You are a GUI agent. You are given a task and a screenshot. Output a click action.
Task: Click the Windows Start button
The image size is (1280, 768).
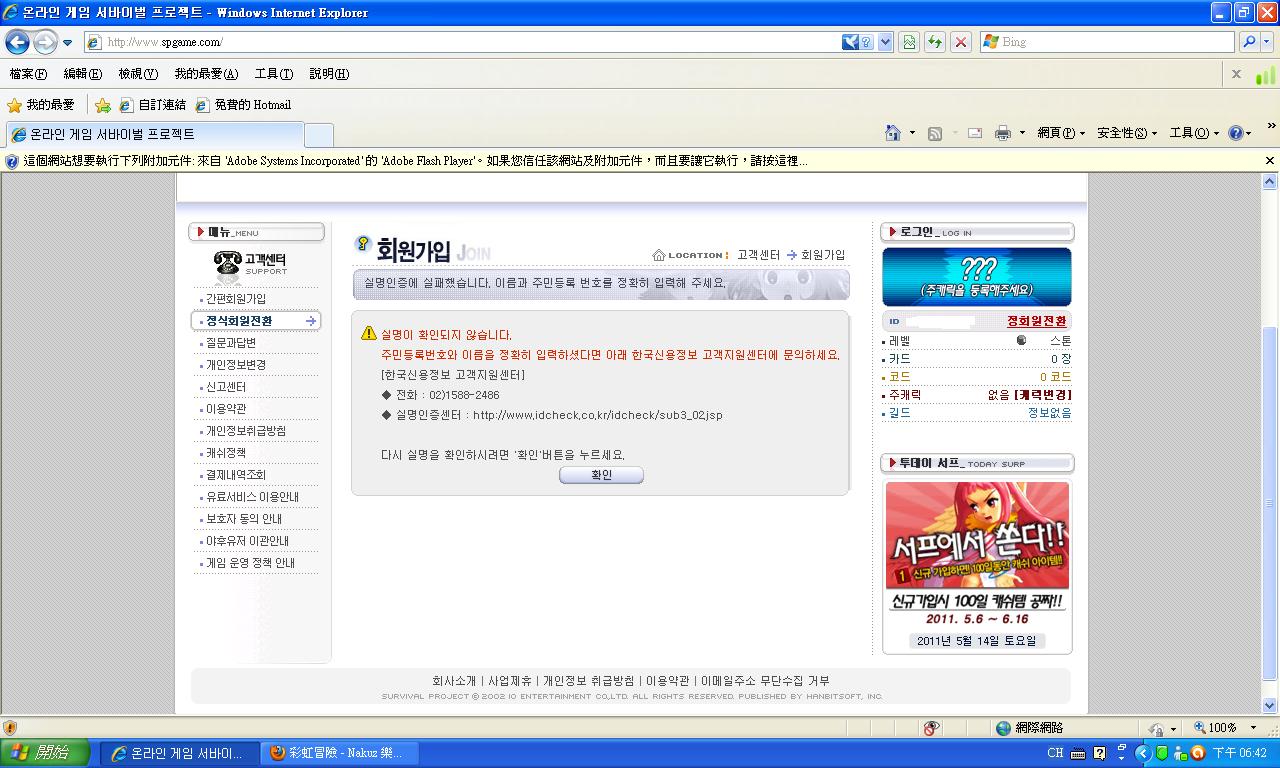tap(45, 753)
